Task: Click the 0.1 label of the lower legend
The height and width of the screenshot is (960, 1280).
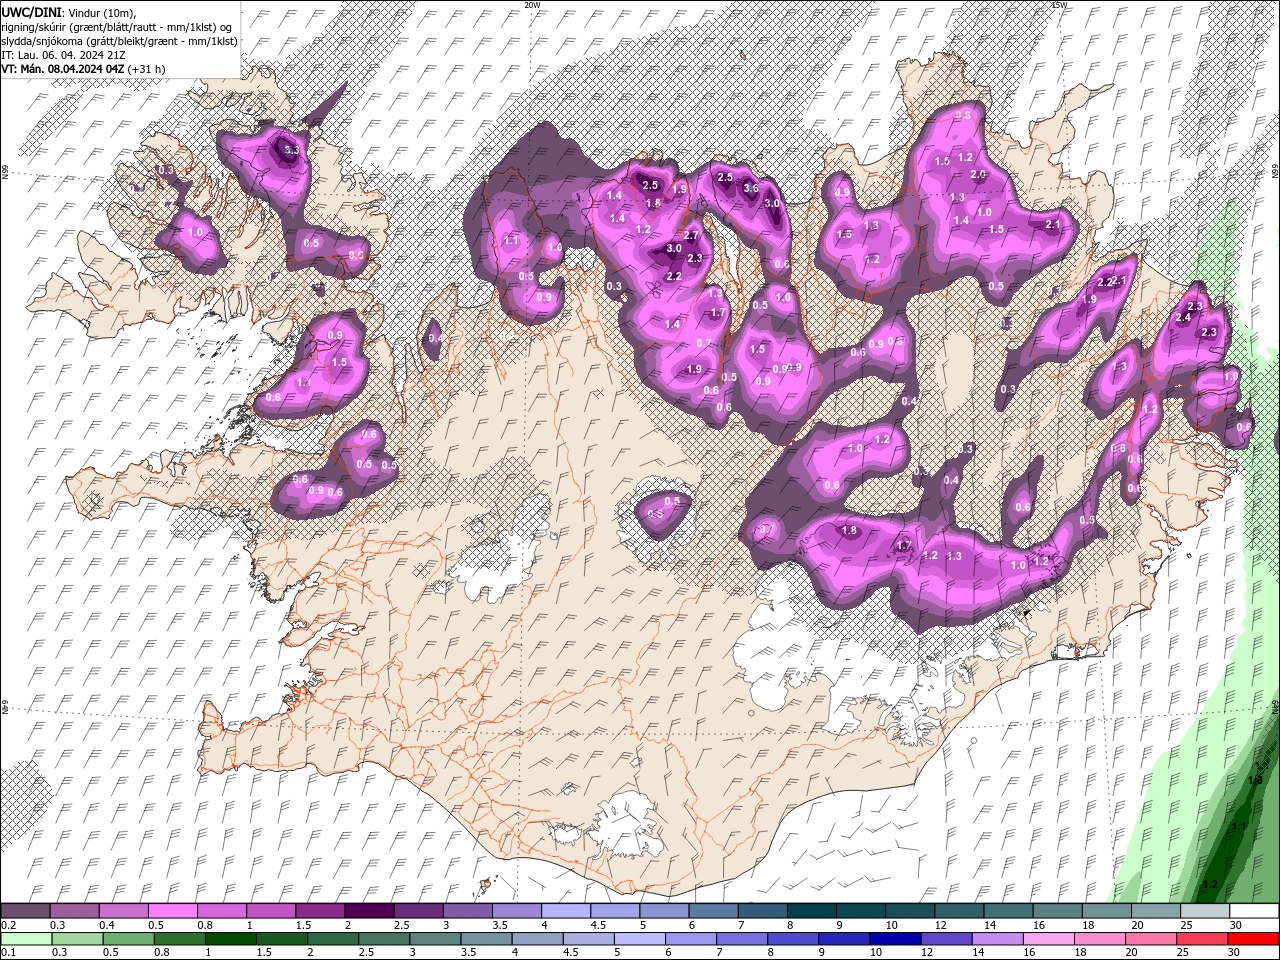Action: coord(8,953)
